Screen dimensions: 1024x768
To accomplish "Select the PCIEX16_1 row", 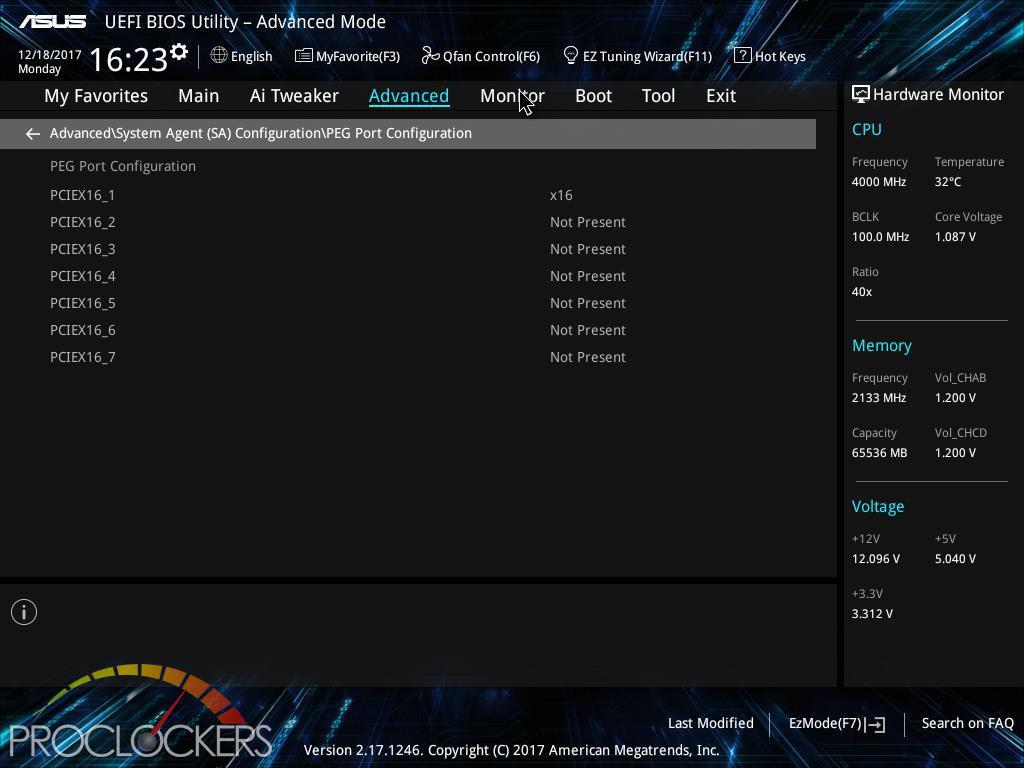I will (408, 195).
